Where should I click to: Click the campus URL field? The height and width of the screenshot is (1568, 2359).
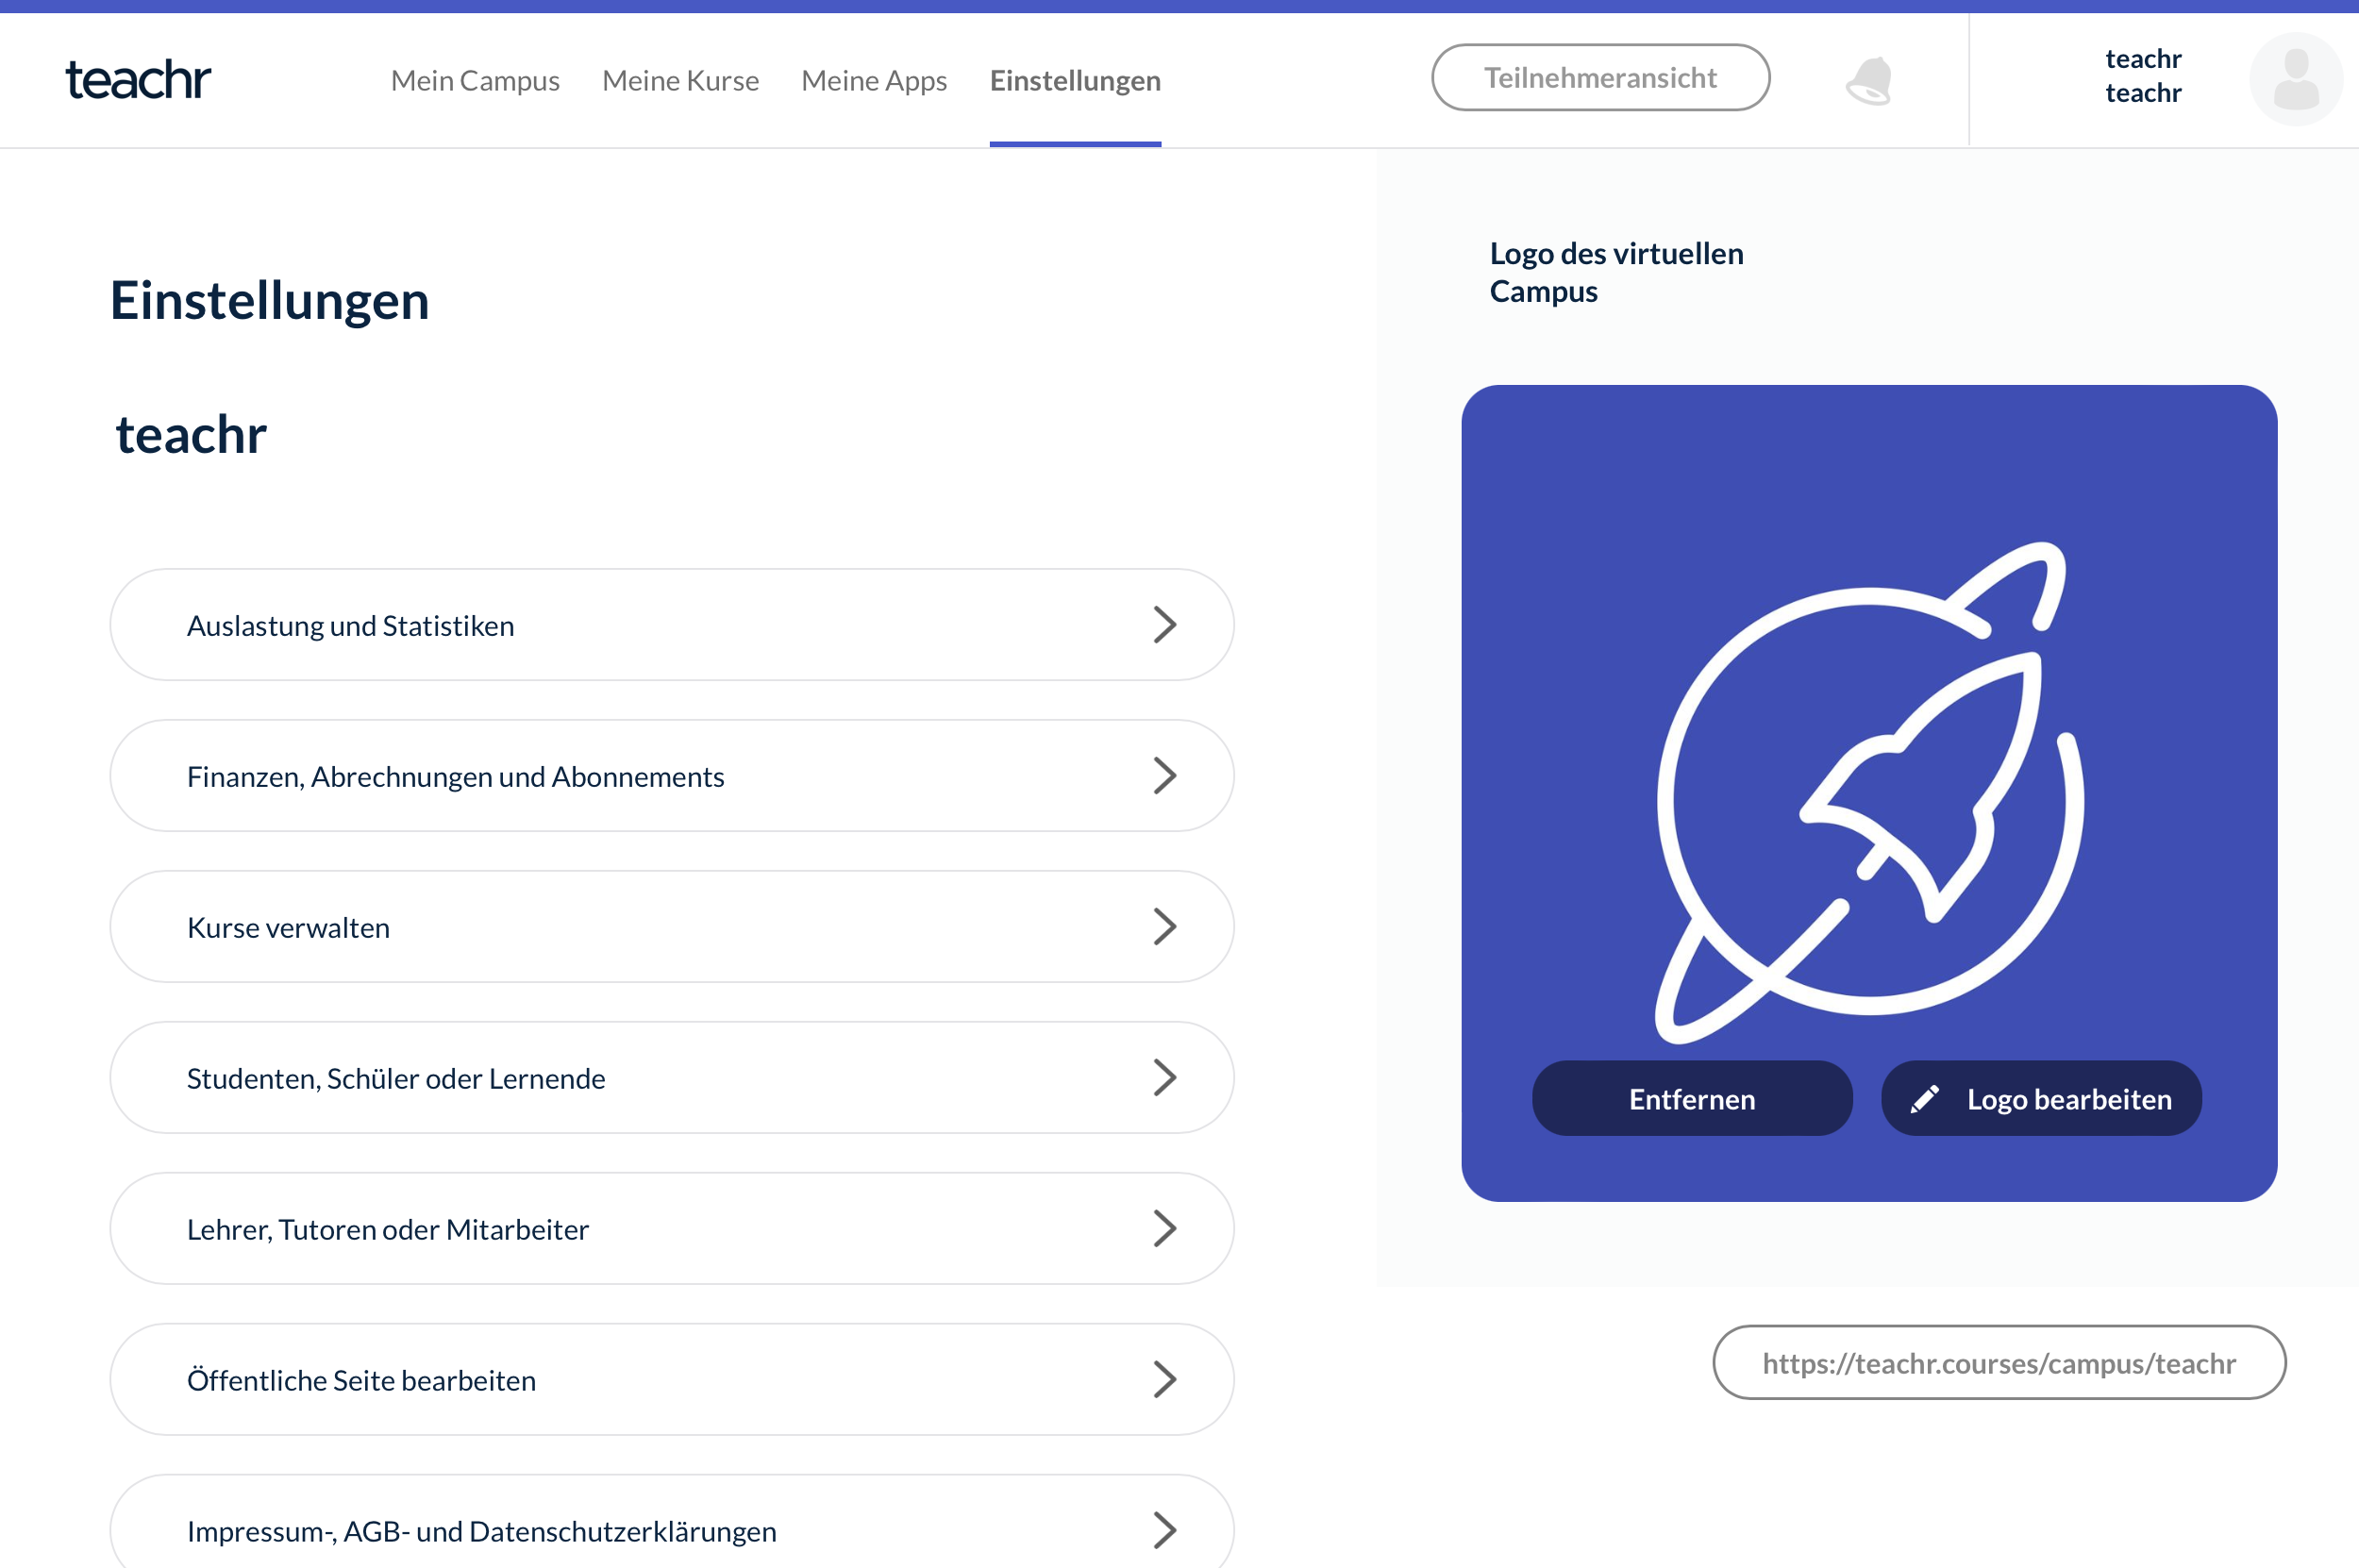point(1998,1363)
